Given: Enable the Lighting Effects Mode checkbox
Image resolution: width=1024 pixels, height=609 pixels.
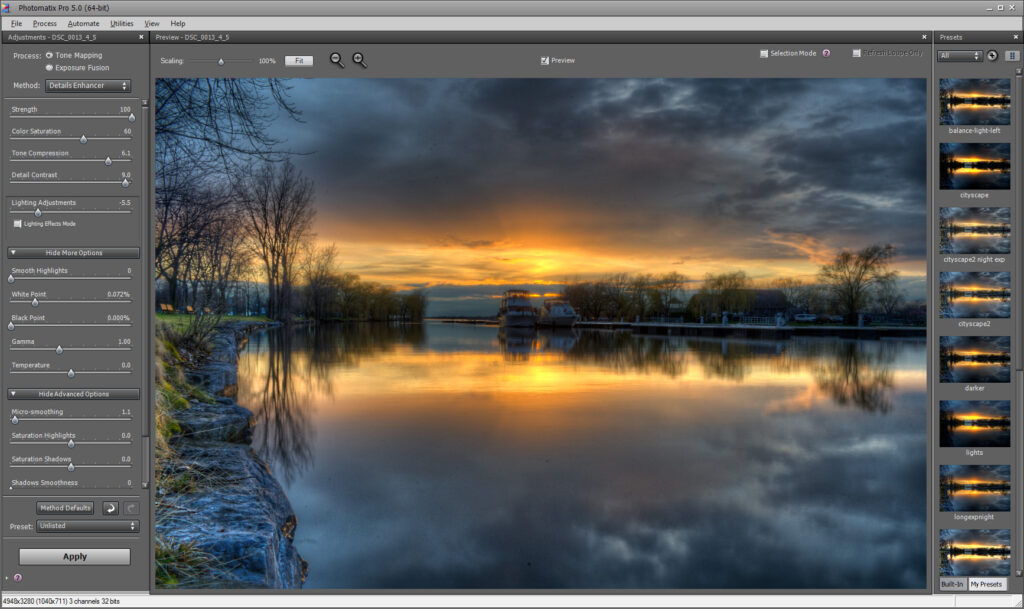Looking at the screenshot, I should pos(17,224).
